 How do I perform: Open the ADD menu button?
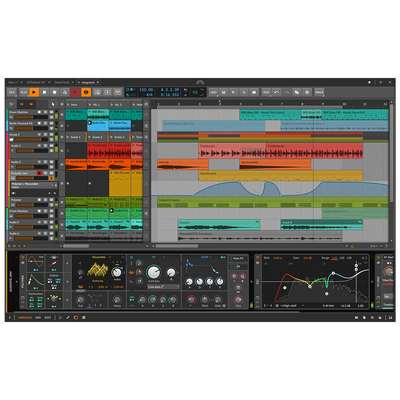(x=213, y=92)
